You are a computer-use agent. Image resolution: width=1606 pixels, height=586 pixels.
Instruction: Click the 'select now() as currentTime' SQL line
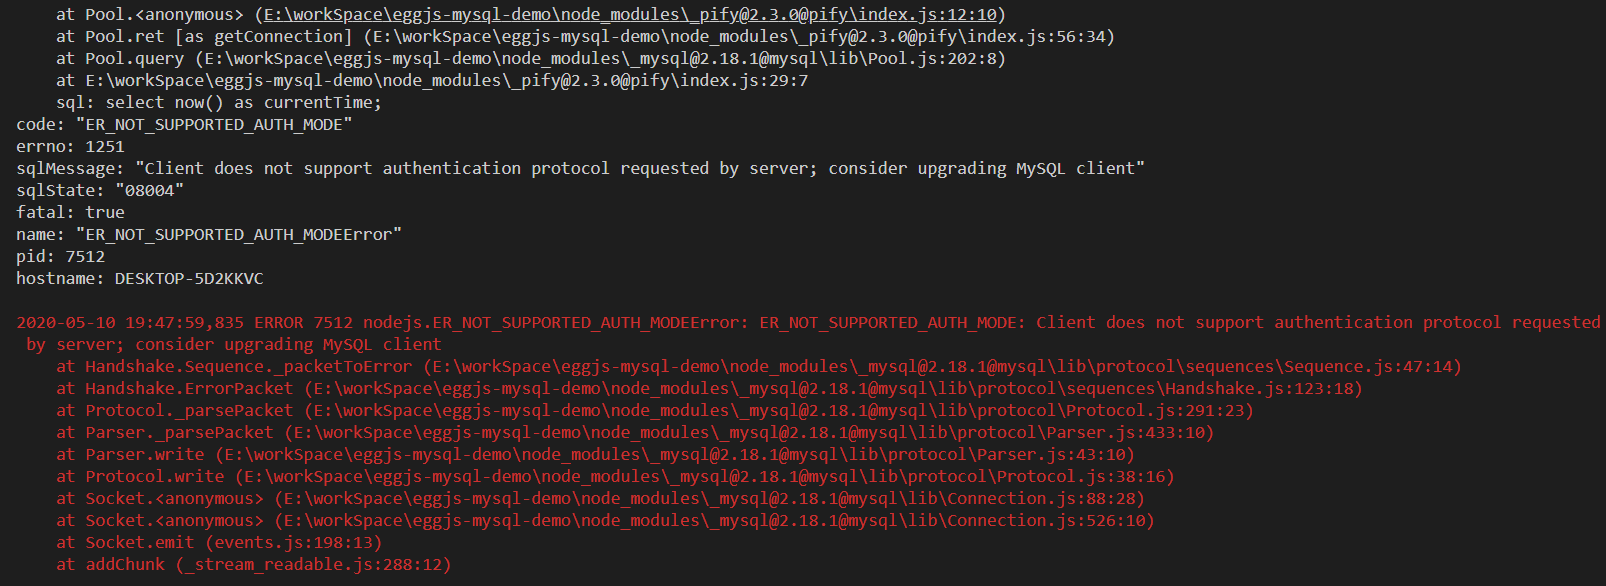243,103
